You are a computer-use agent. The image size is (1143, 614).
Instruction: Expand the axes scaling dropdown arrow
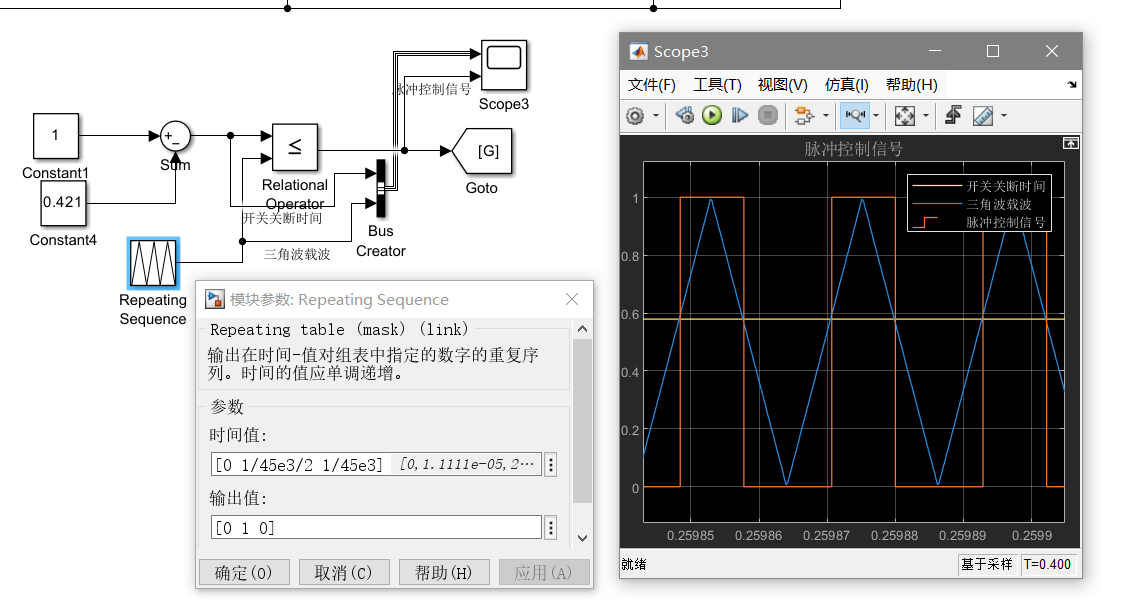926,115
